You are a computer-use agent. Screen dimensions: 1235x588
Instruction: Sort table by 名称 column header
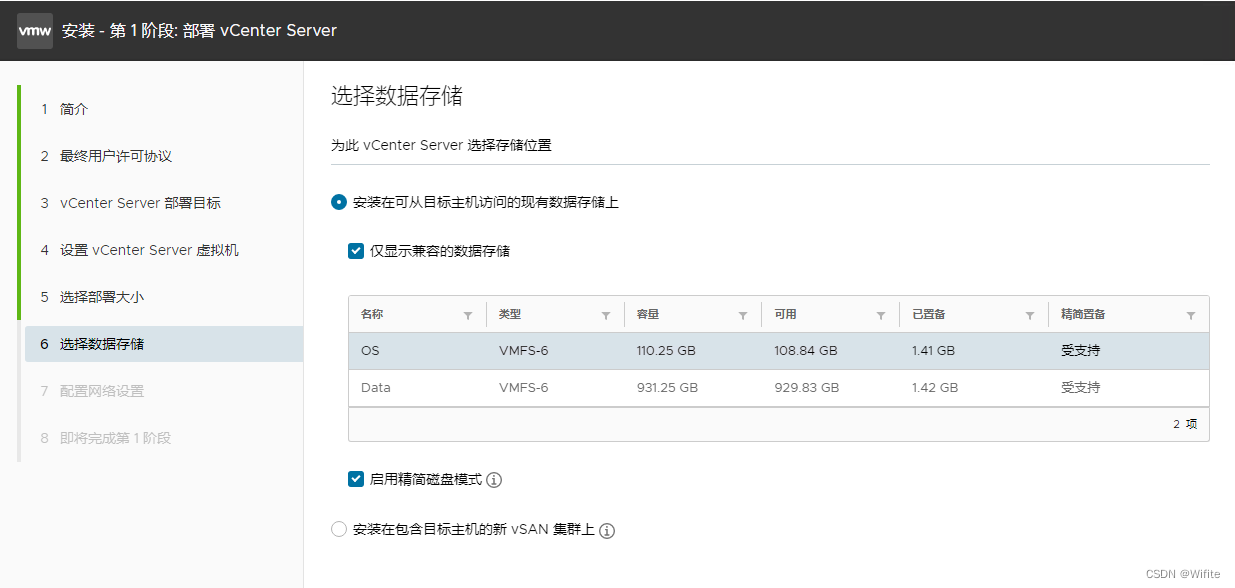point(372,314)
